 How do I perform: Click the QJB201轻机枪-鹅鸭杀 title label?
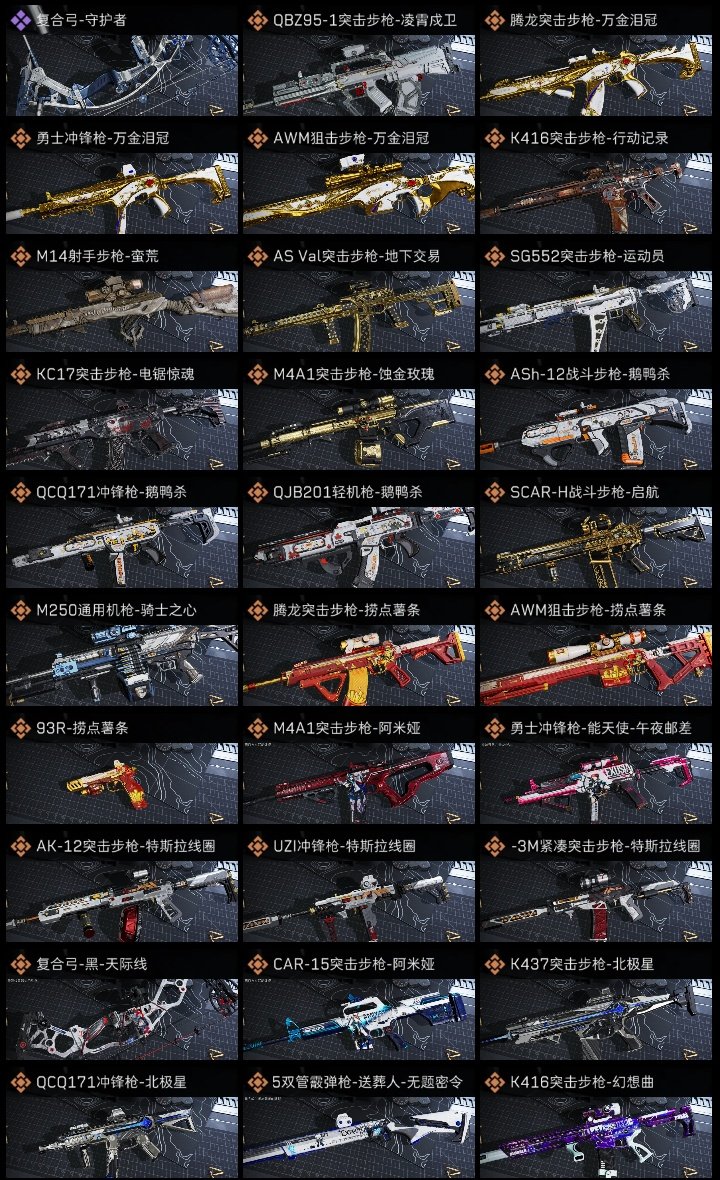coord(348,492)
